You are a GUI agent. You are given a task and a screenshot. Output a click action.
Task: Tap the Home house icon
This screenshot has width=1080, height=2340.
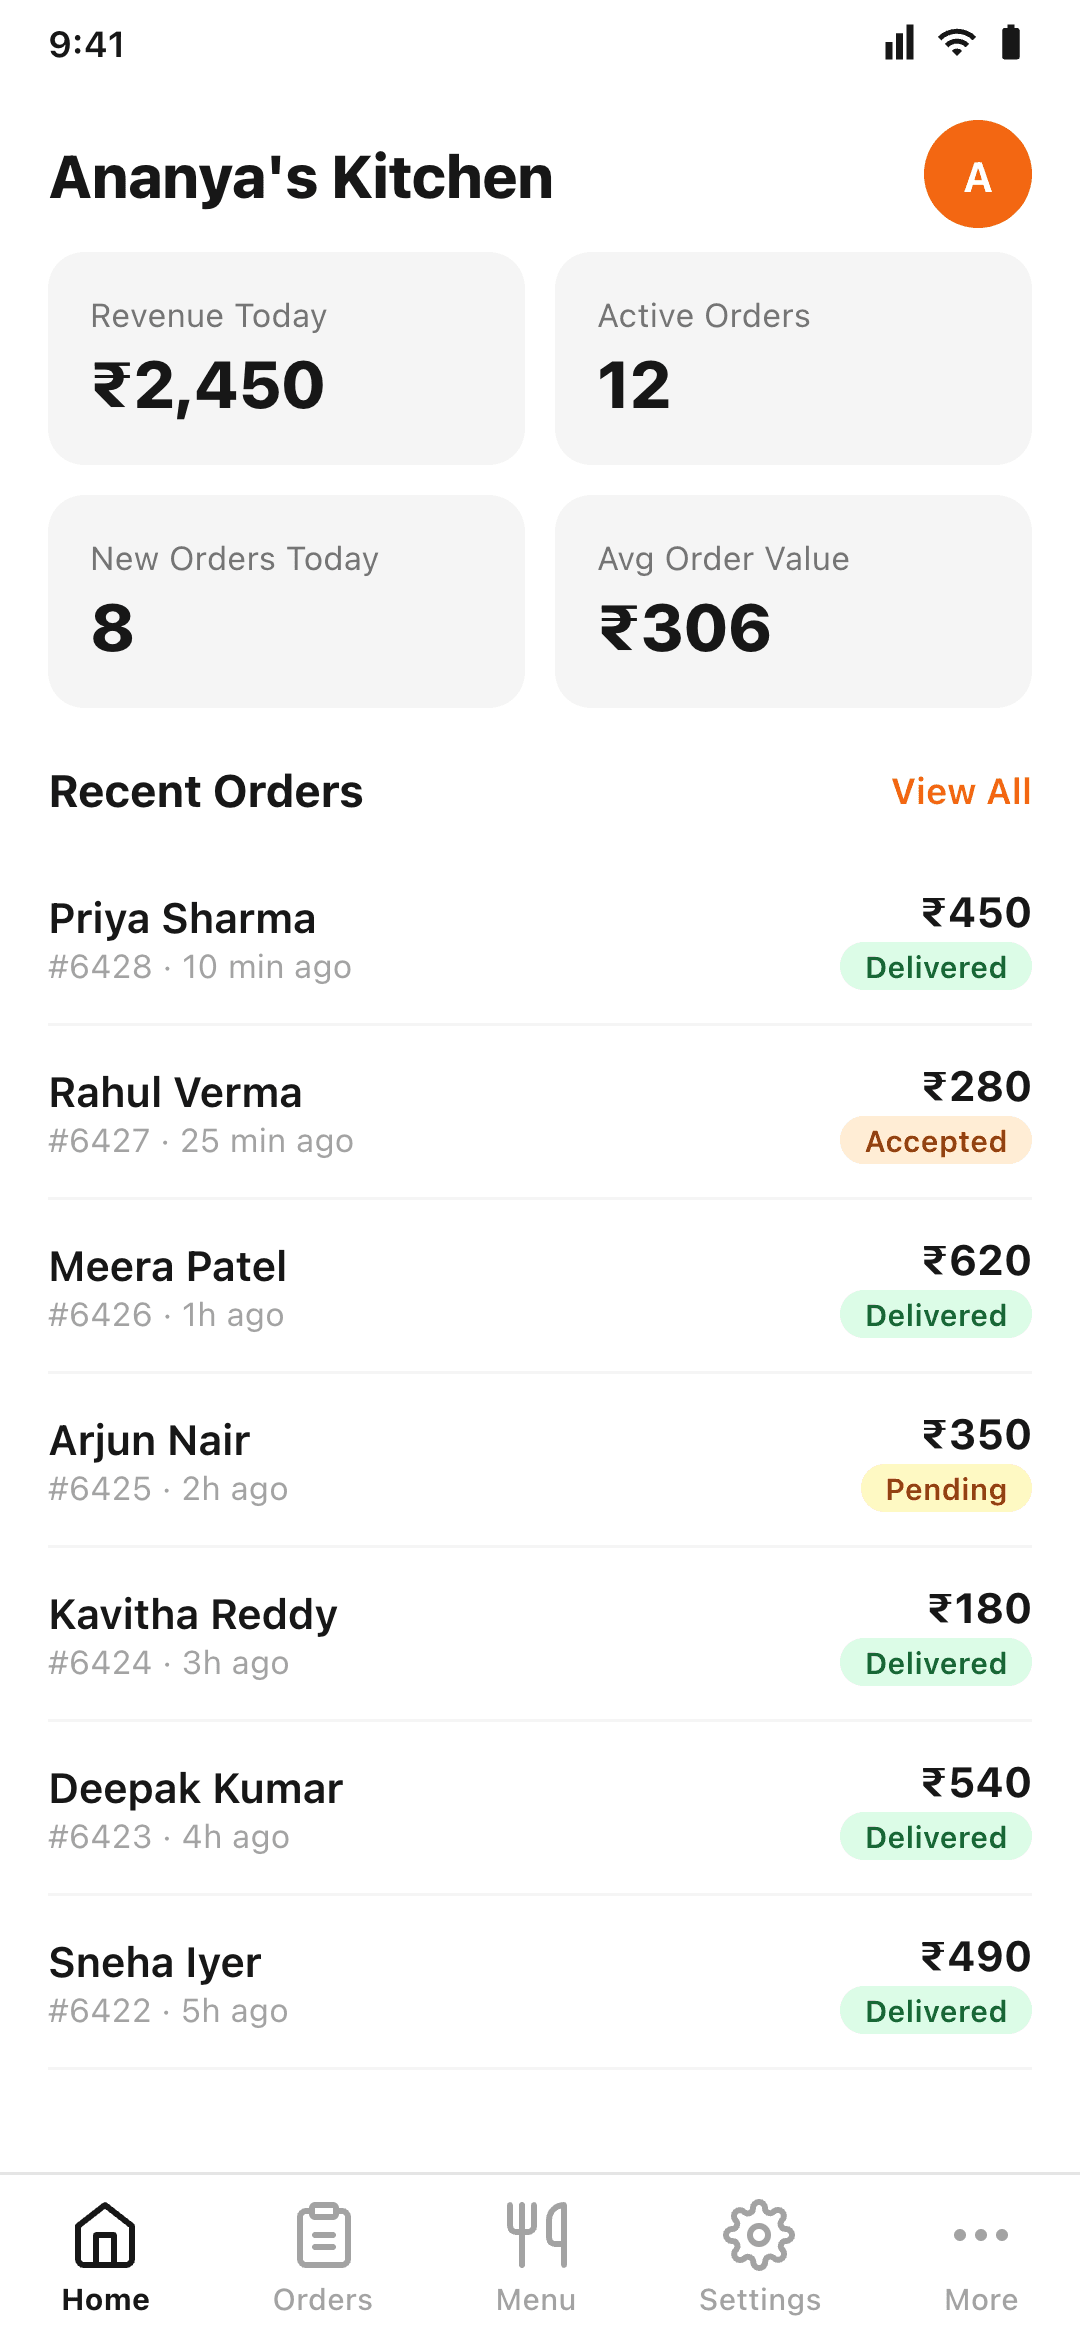tap(105, 2235)
